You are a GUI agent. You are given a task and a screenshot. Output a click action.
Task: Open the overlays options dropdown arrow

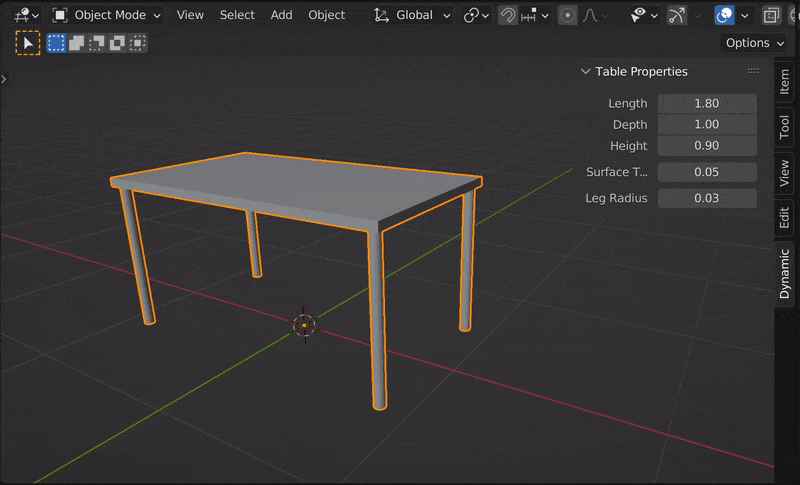pyautogui.click(x=744, y=15)
